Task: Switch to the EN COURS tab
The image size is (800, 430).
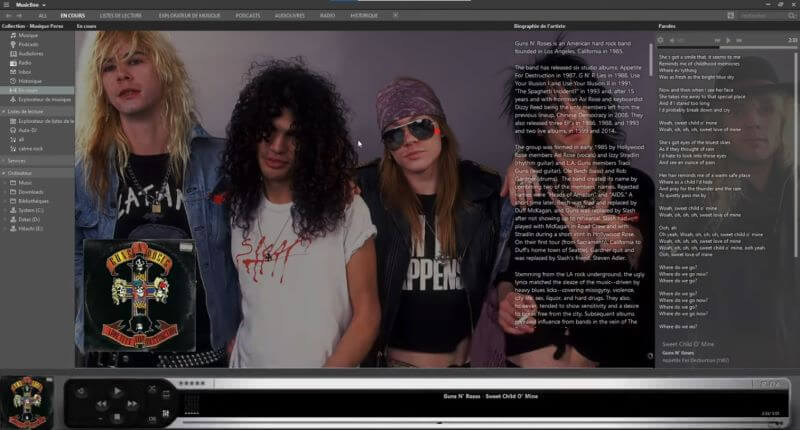Action: 73,16
